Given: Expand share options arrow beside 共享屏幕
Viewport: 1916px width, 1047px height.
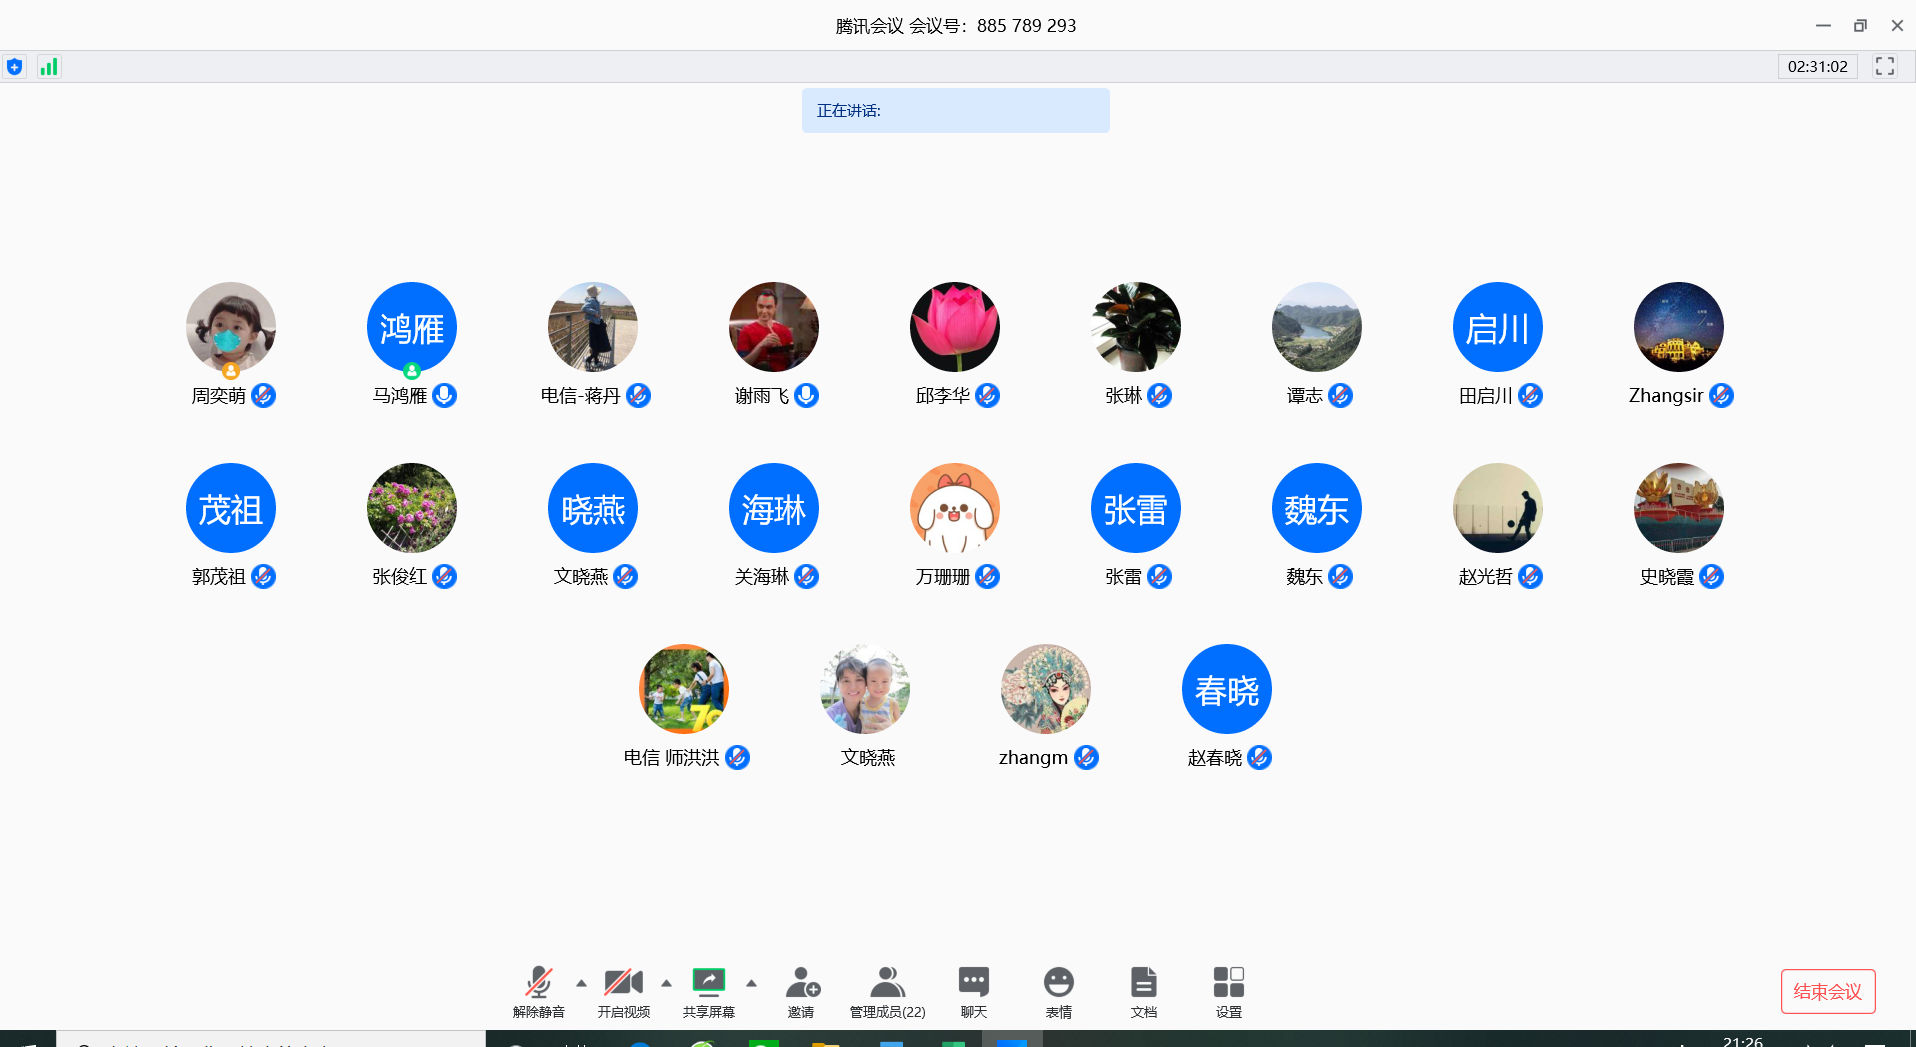Looking at the screenshot, I should 751,983.
